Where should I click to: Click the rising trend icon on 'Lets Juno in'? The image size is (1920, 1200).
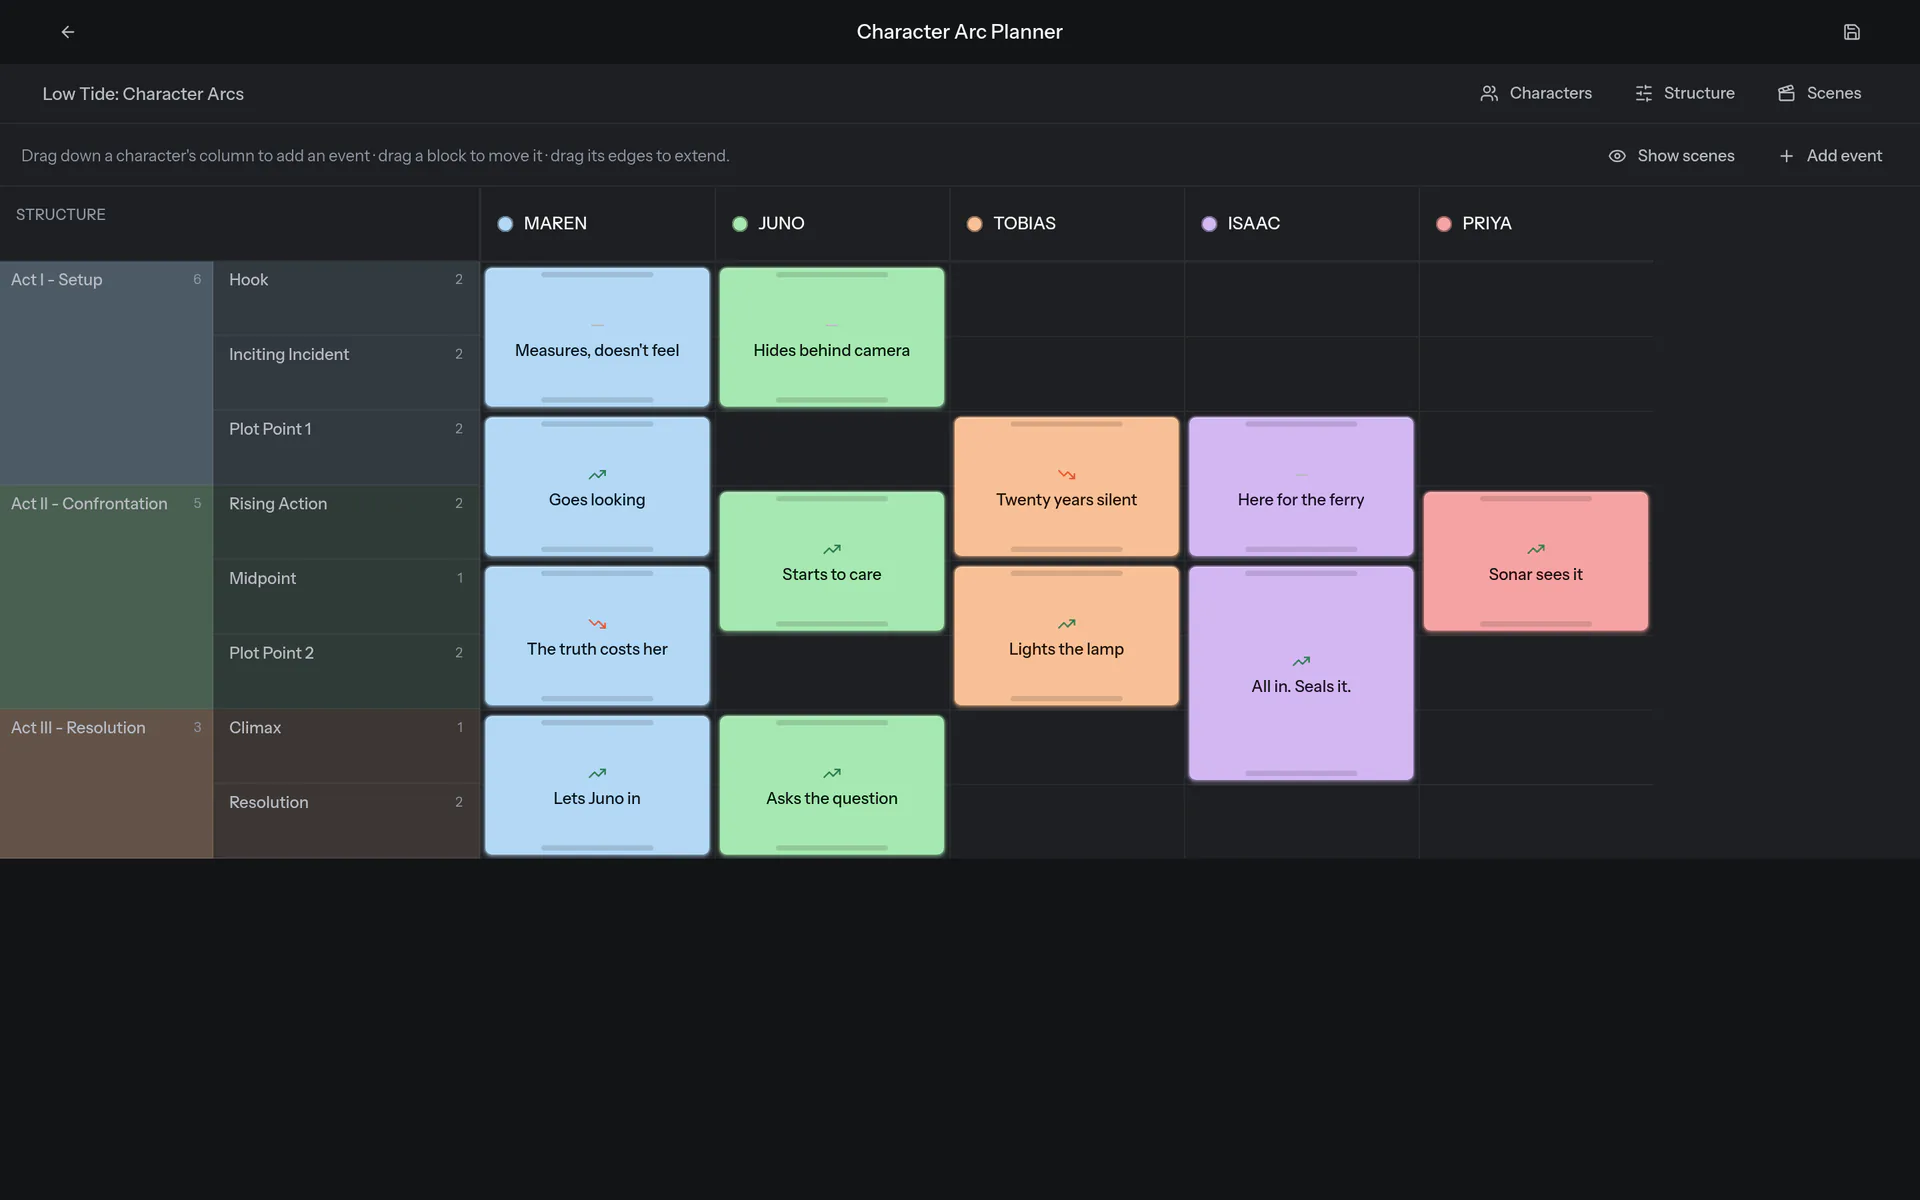pos(597,773)
